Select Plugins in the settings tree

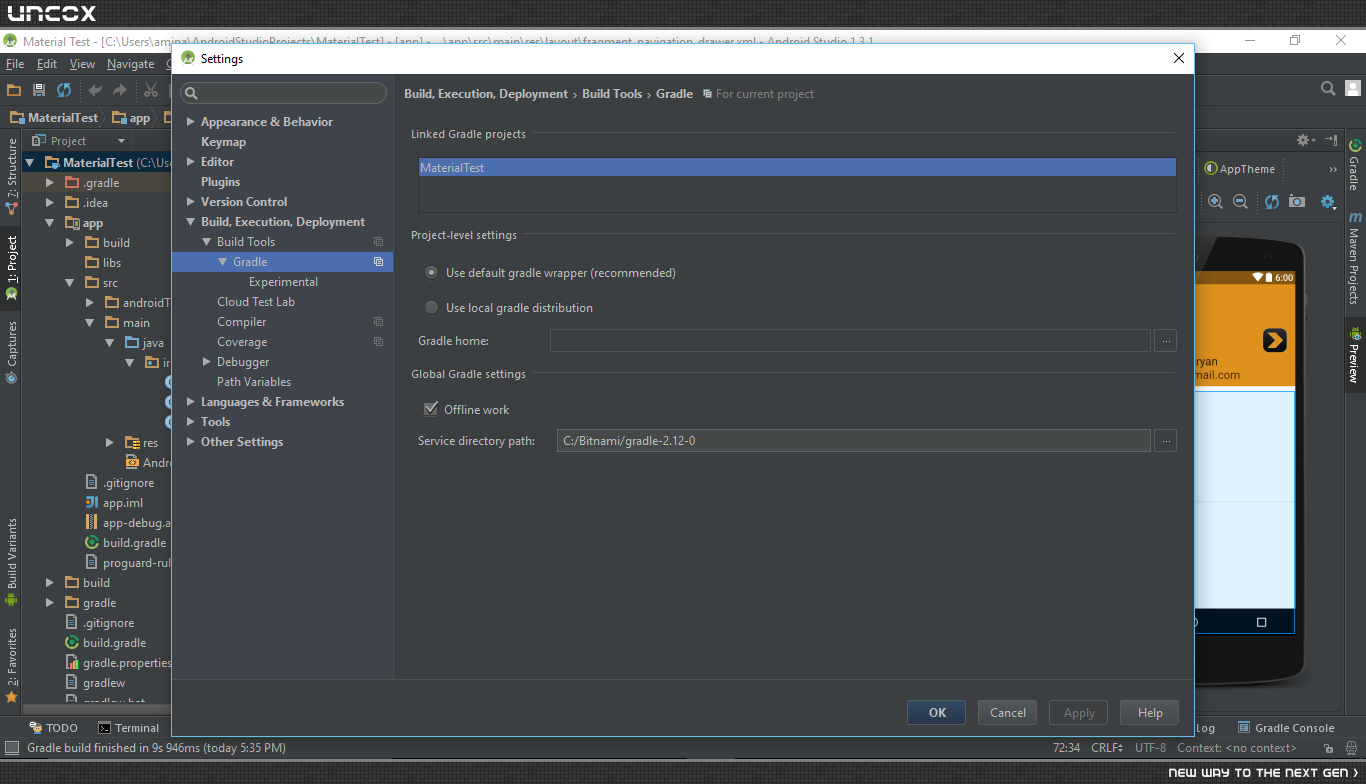point(220,182)
